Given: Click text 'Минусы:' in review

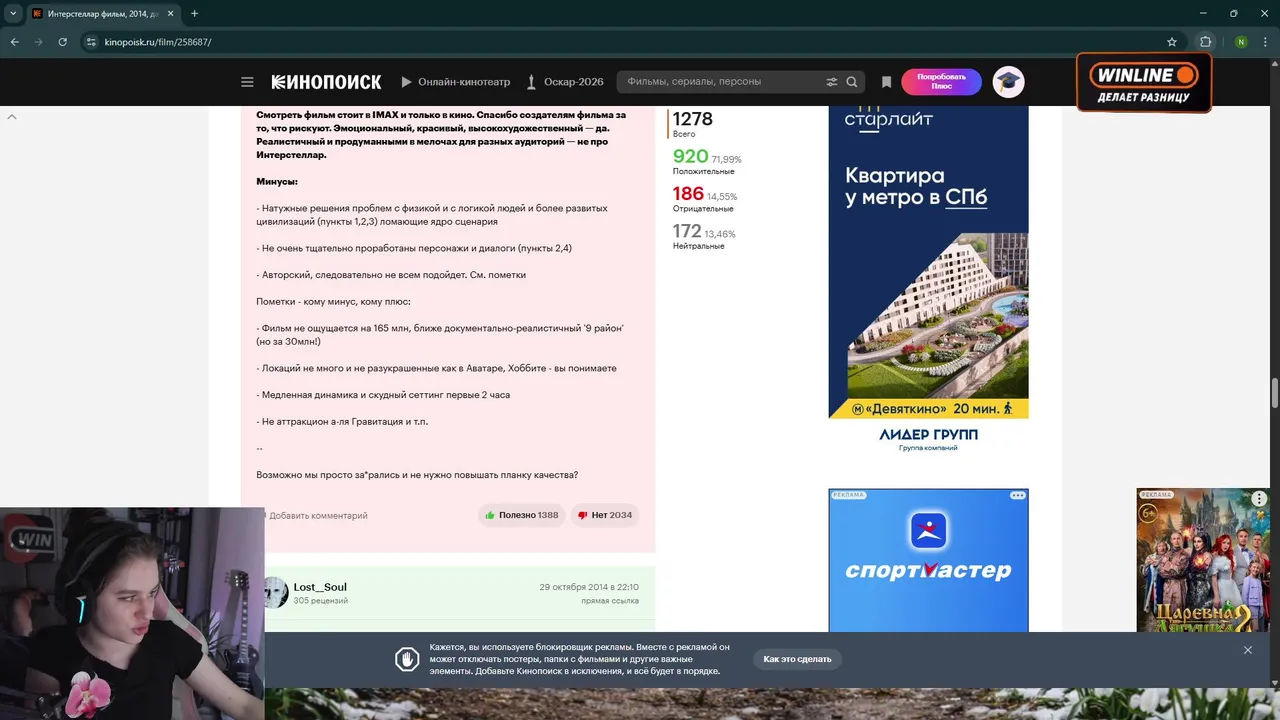Looking at the screenshot, I should click(277, 181).
